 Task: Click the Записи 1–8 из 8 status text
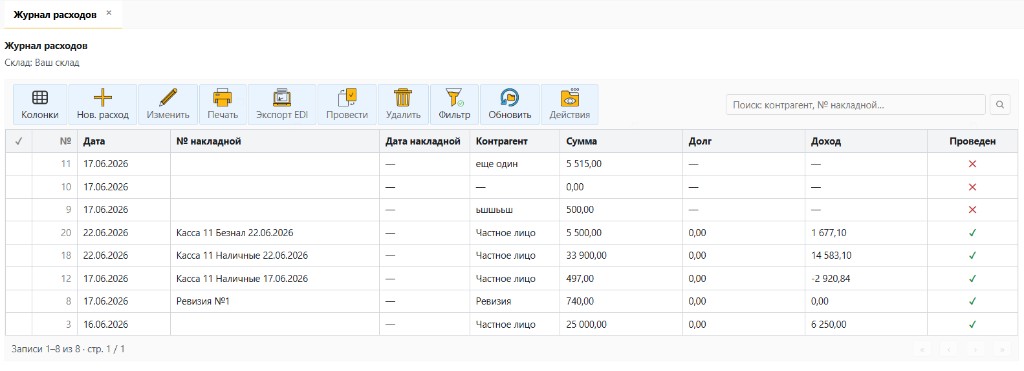68,349
